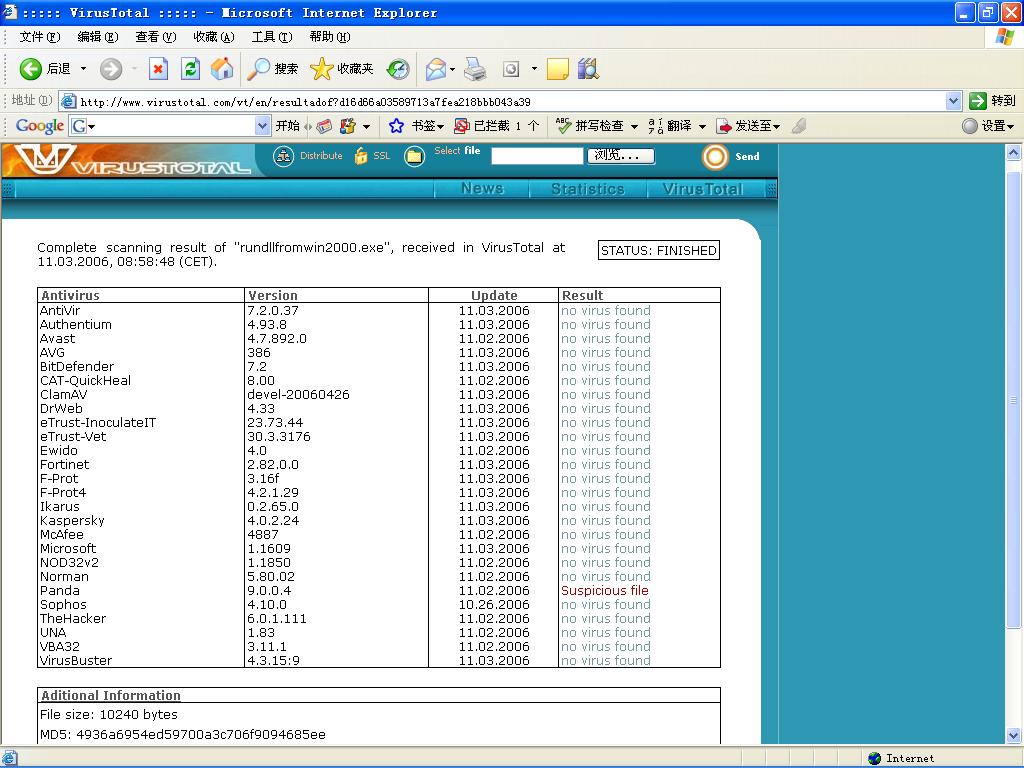Click the grayed highlighter pen icon

coord(798,126)
